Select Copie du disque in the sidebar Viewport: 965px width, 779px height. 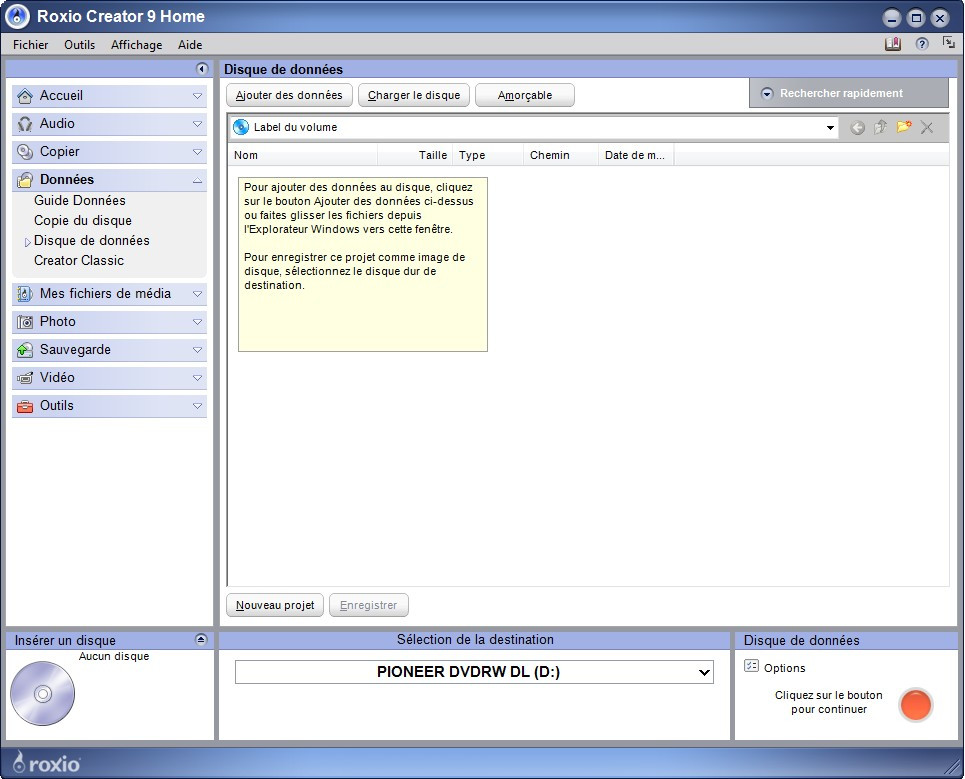click(x=83, y=220)
